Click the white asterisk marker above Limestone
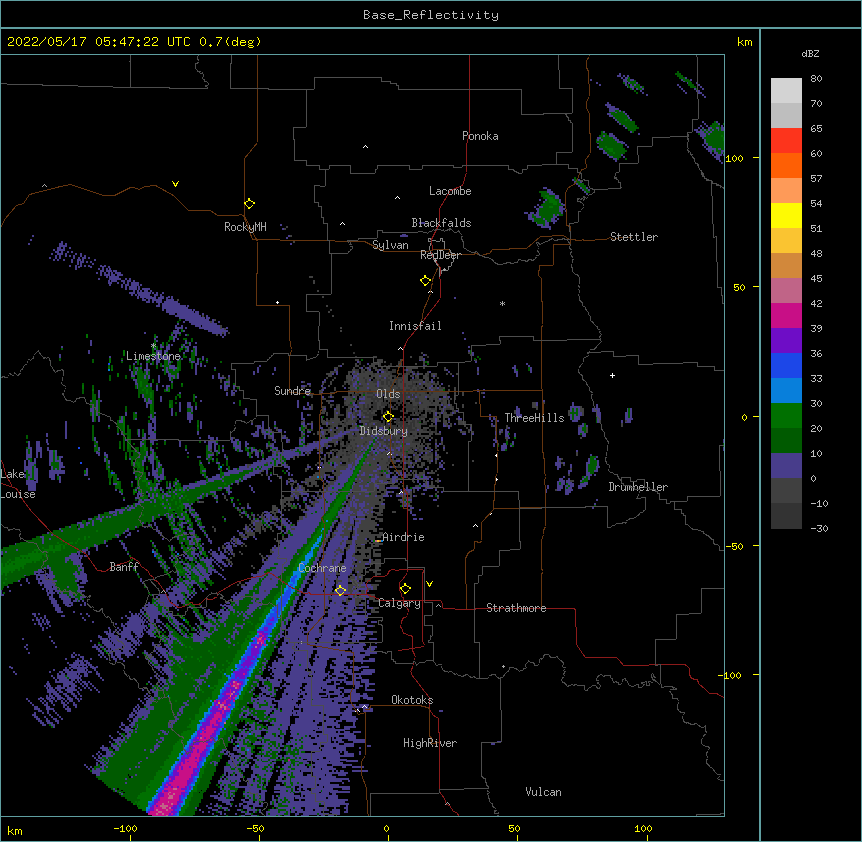The image size is (862, 842). pos(153,346)
